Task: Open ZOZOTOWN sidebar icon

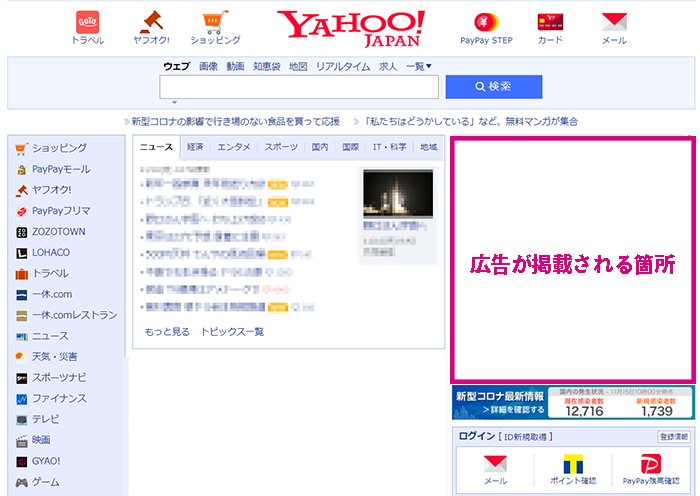Action: tap(21, 232)
